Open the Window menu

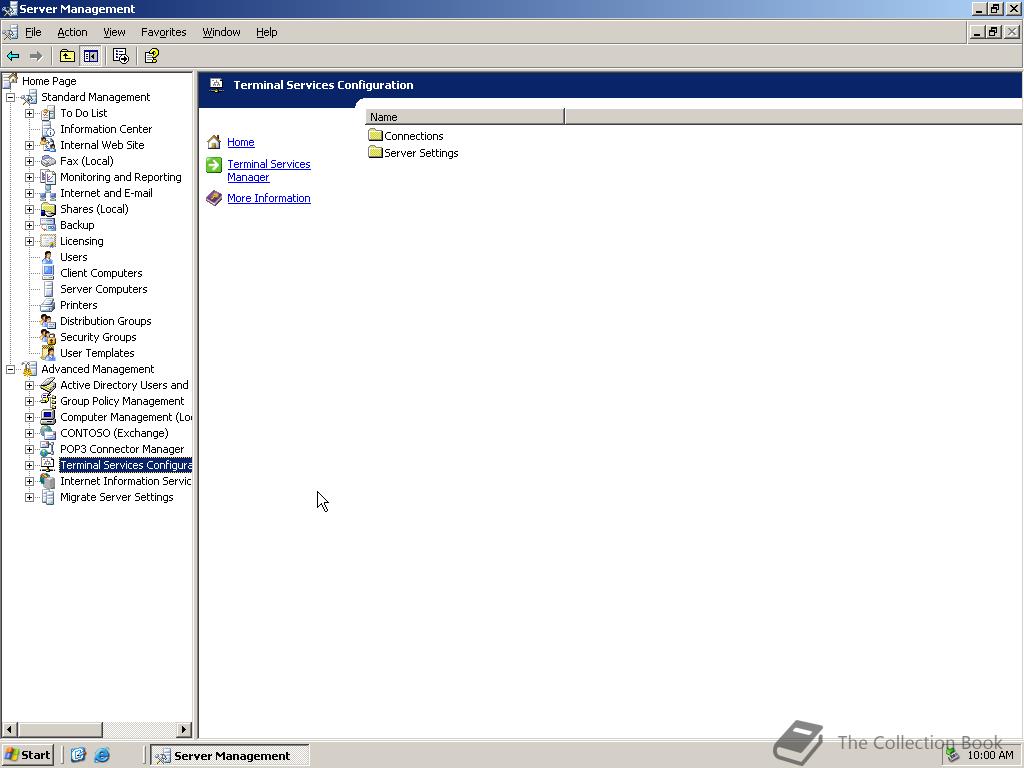pyautogui.click(x=221, y=32)
